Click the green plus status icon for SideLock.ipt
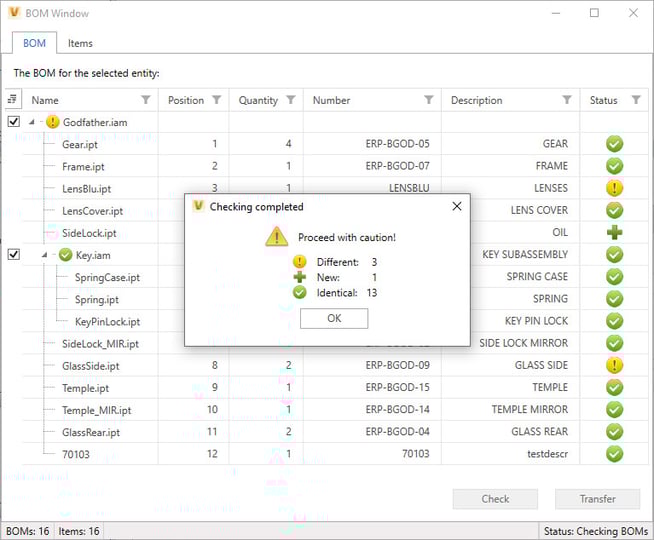The height and width of the screenshot is (540, 654). tap(614, 232)
